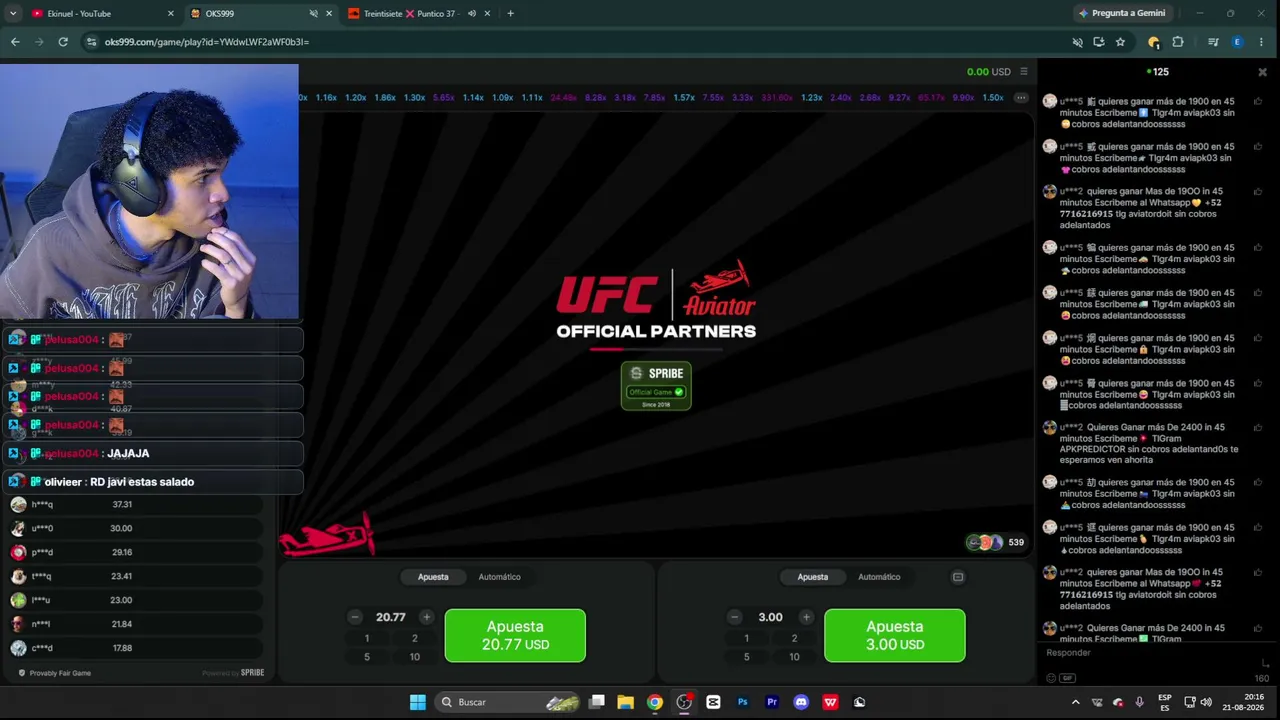1280x720 pixels.
Task: Open the Chrome profile avatar
Action: [x=1237, y=42]
